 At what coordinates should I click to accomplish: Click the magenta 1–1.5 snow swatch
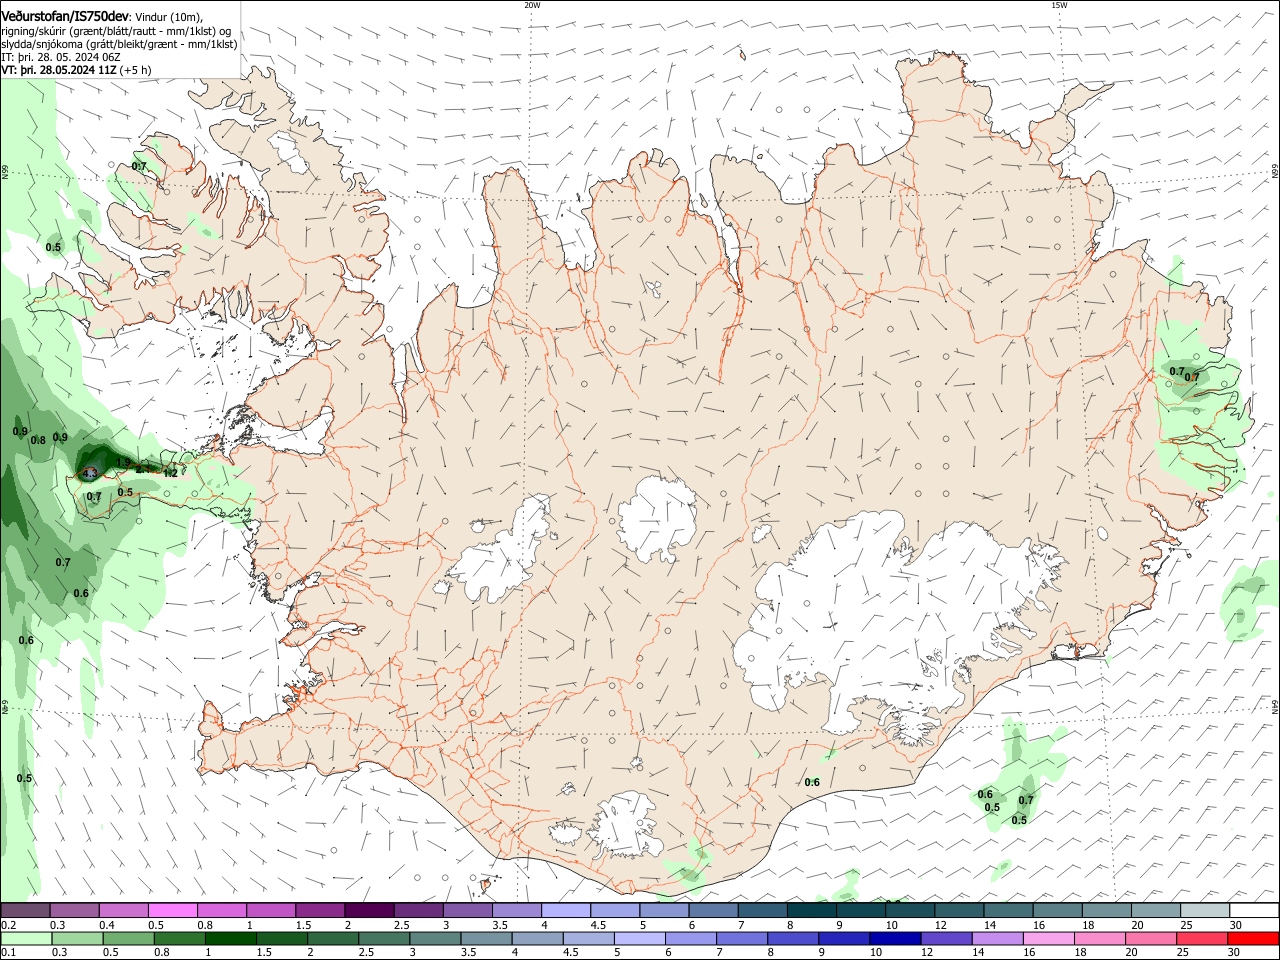[270, 911]
